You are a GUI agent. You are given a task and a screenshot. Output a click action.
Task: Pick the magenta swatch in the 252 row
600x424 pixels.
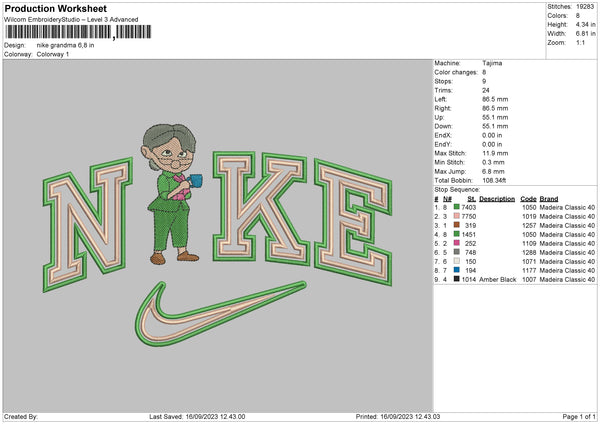[x=457, y=243]
